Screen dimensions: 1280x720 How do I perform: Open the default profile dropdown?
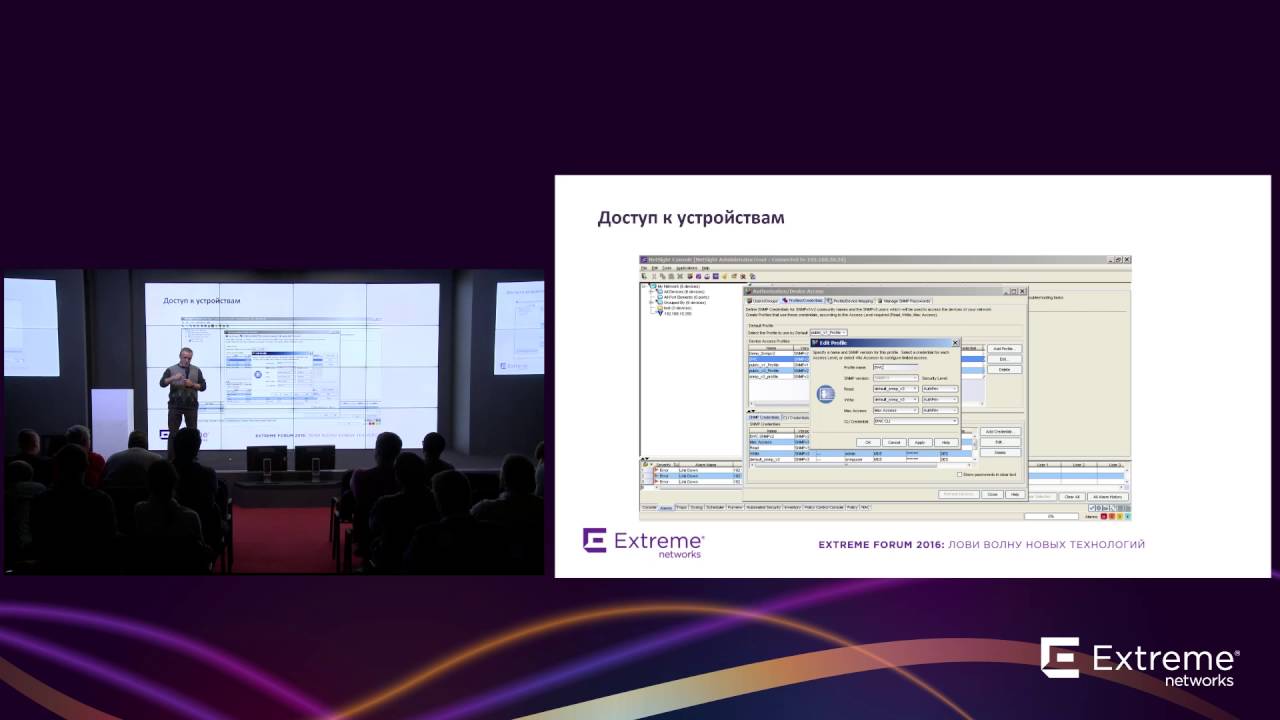(828, 332)
